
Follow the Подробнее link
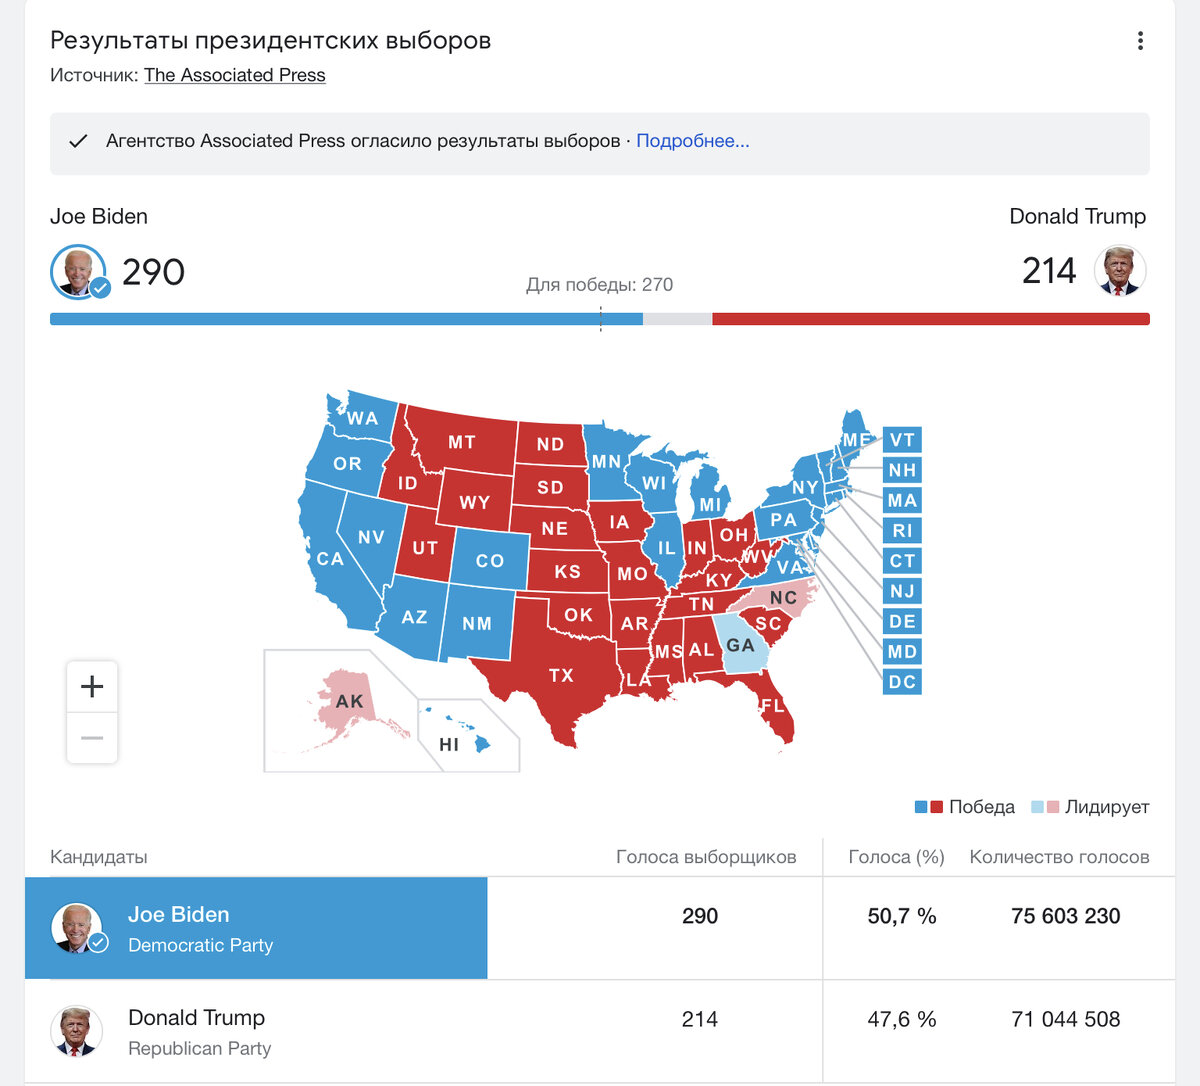pos(693,141)
